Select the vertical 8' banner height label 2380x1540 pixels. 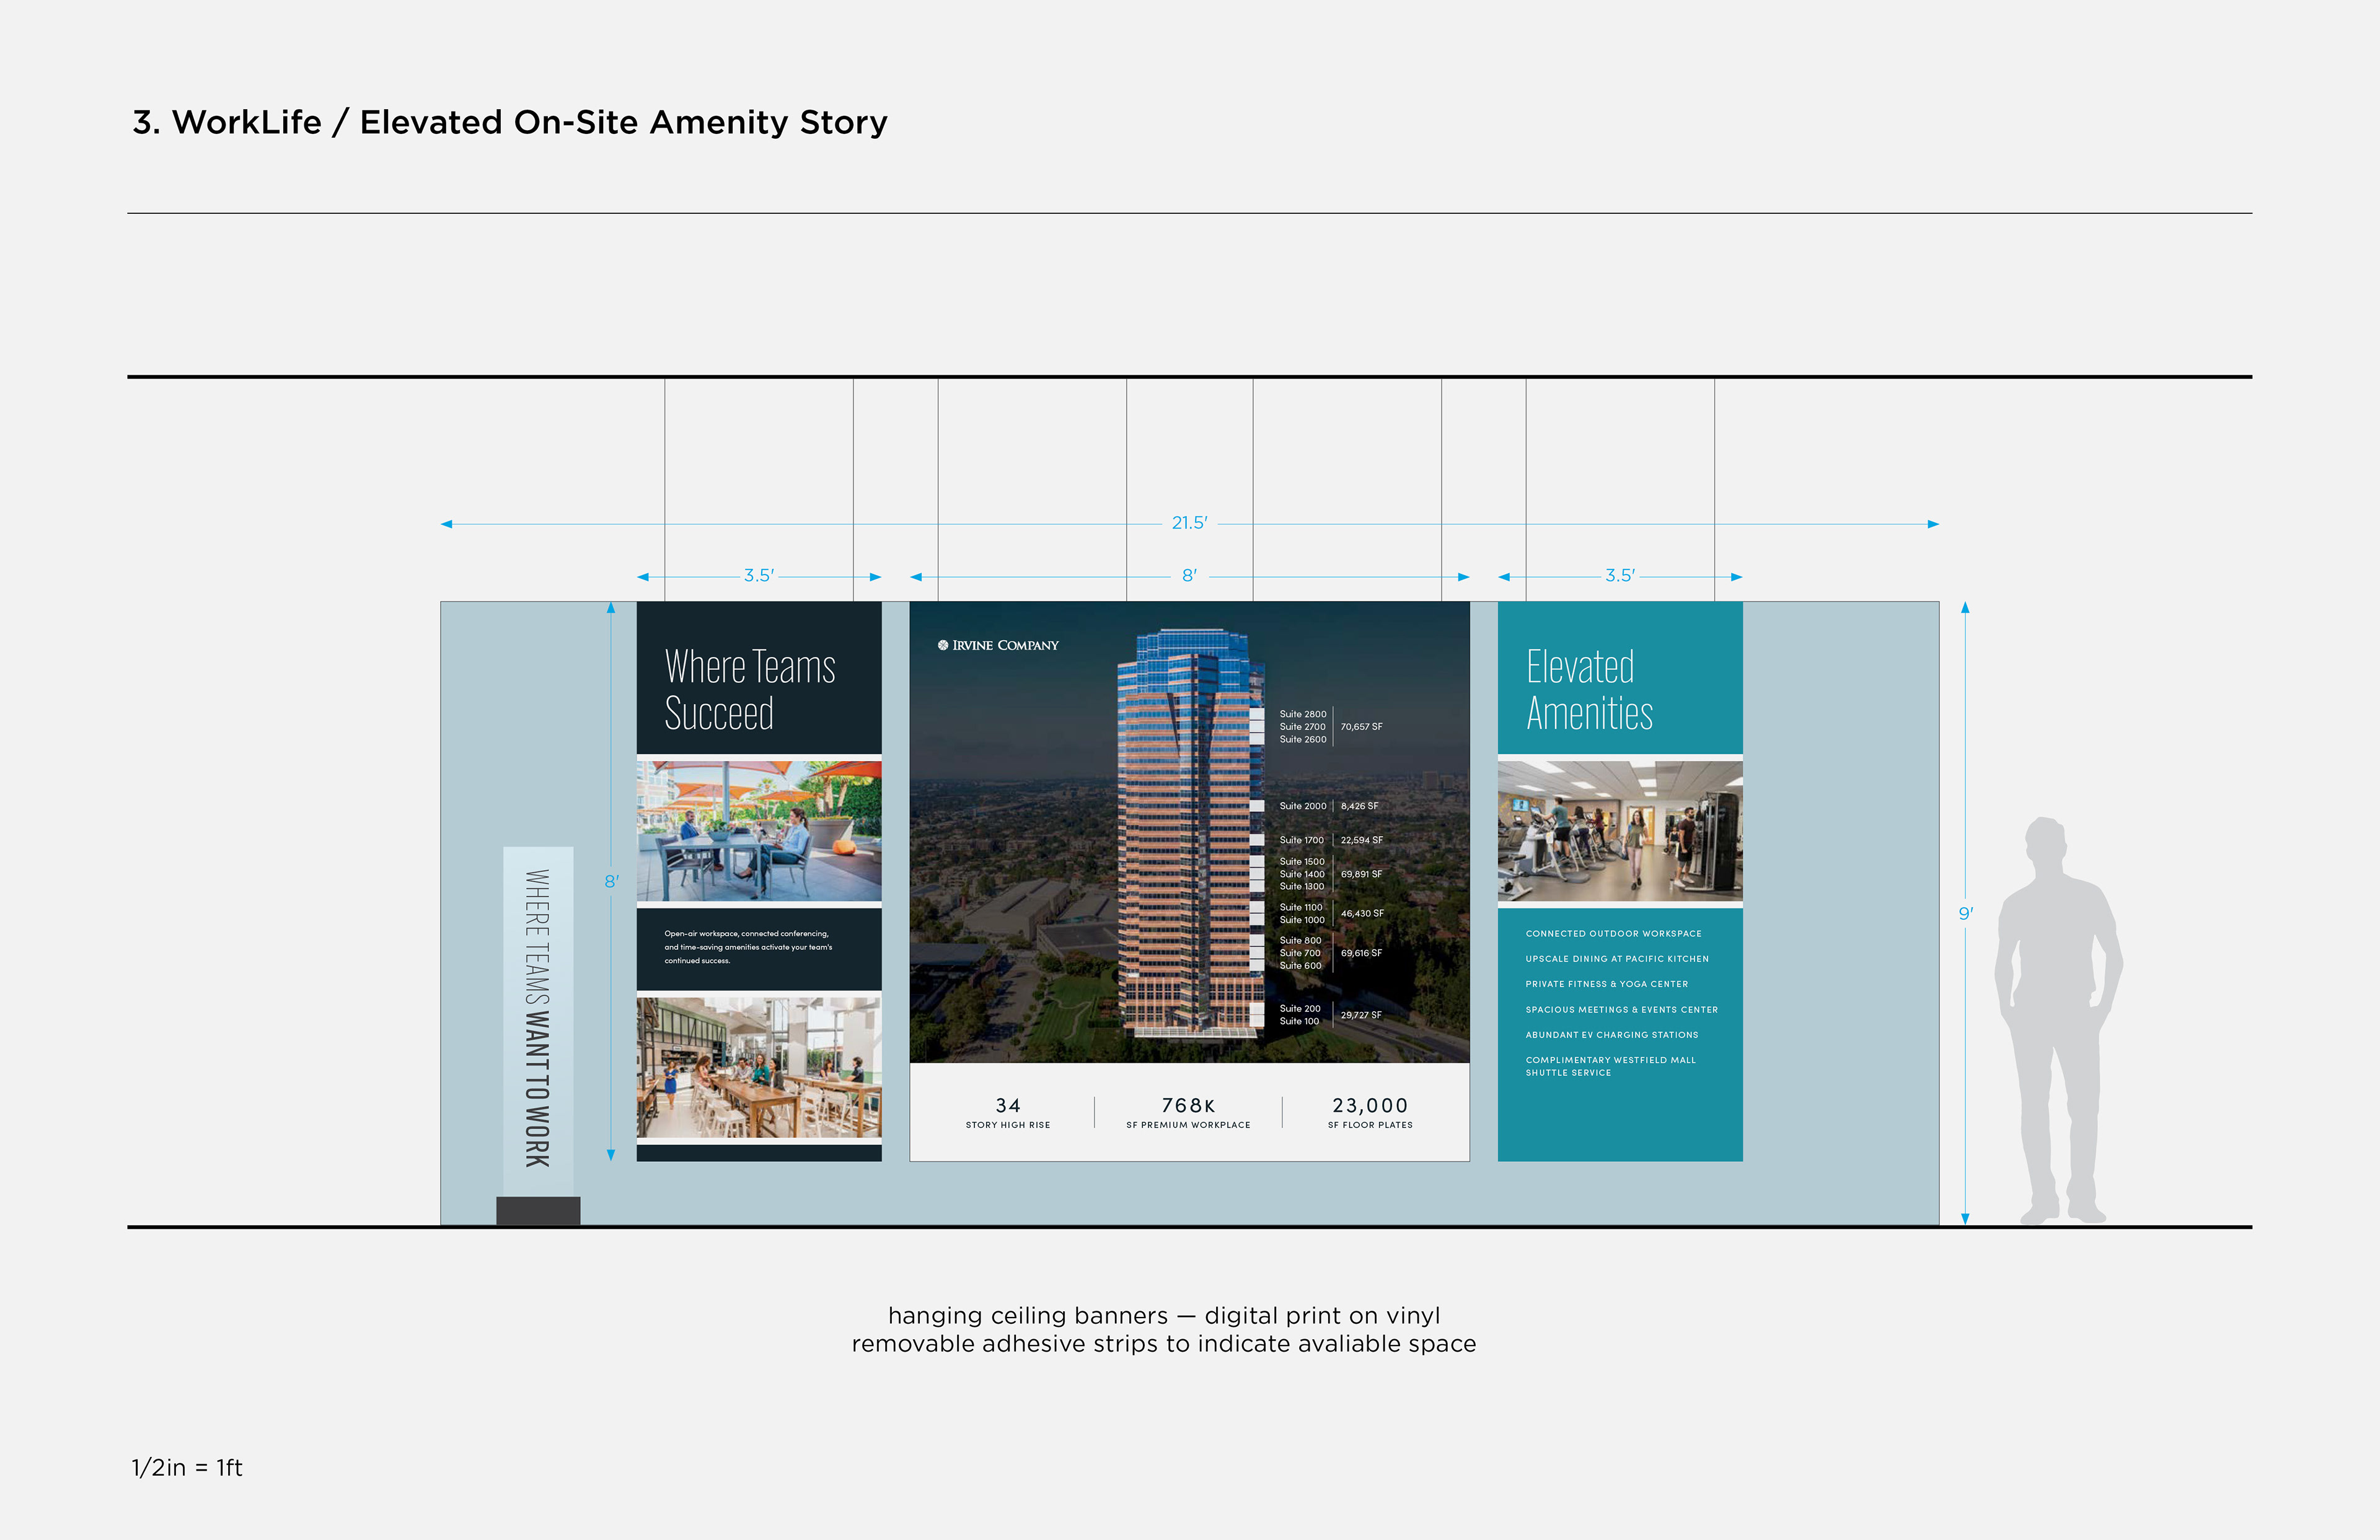pos(611,881)
